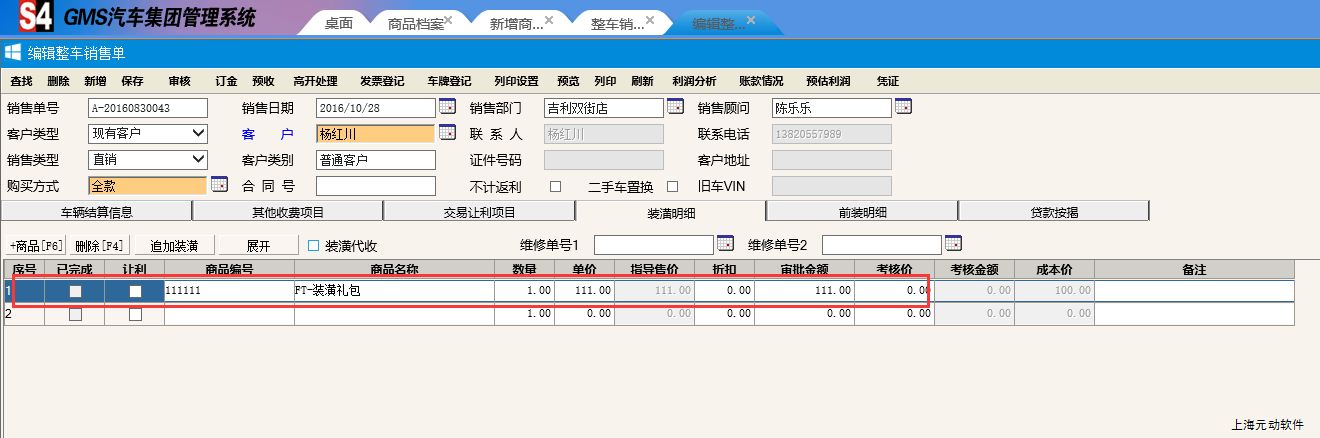1320x438 pixels.
Task: Open customer lookup icon next to 杨红川
Action: pos(447,133)
